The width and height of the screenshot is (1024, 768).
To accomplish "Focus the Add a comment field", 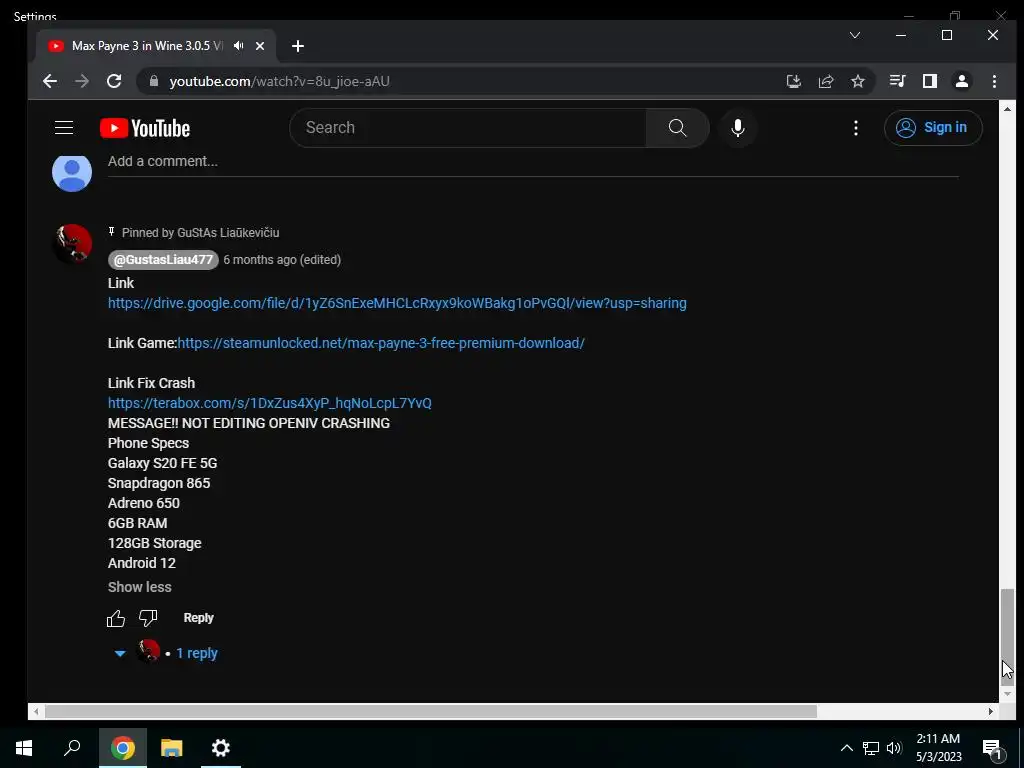I will tap(533, 161).
